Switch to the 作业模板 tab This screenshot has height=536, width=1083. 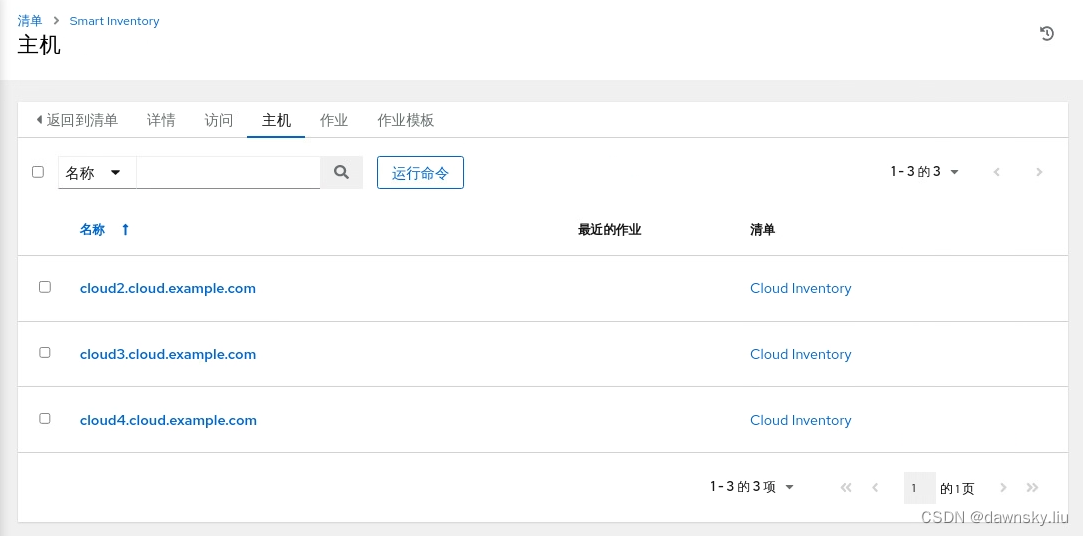click(405, 120)
